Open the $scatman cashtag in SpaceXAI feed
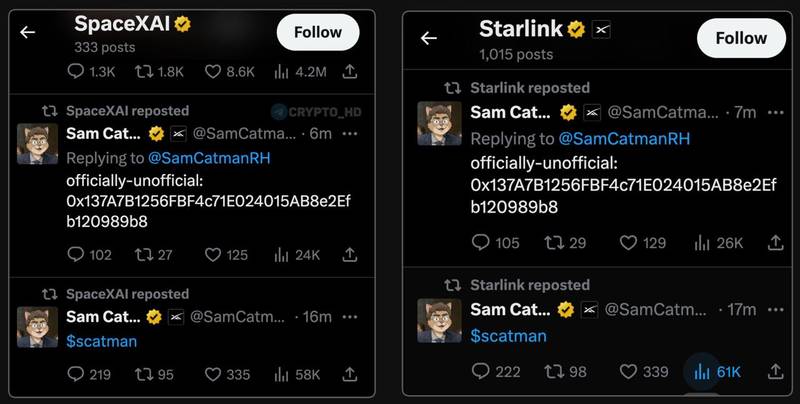Viewport: 800px width, 404px height. 102,341
